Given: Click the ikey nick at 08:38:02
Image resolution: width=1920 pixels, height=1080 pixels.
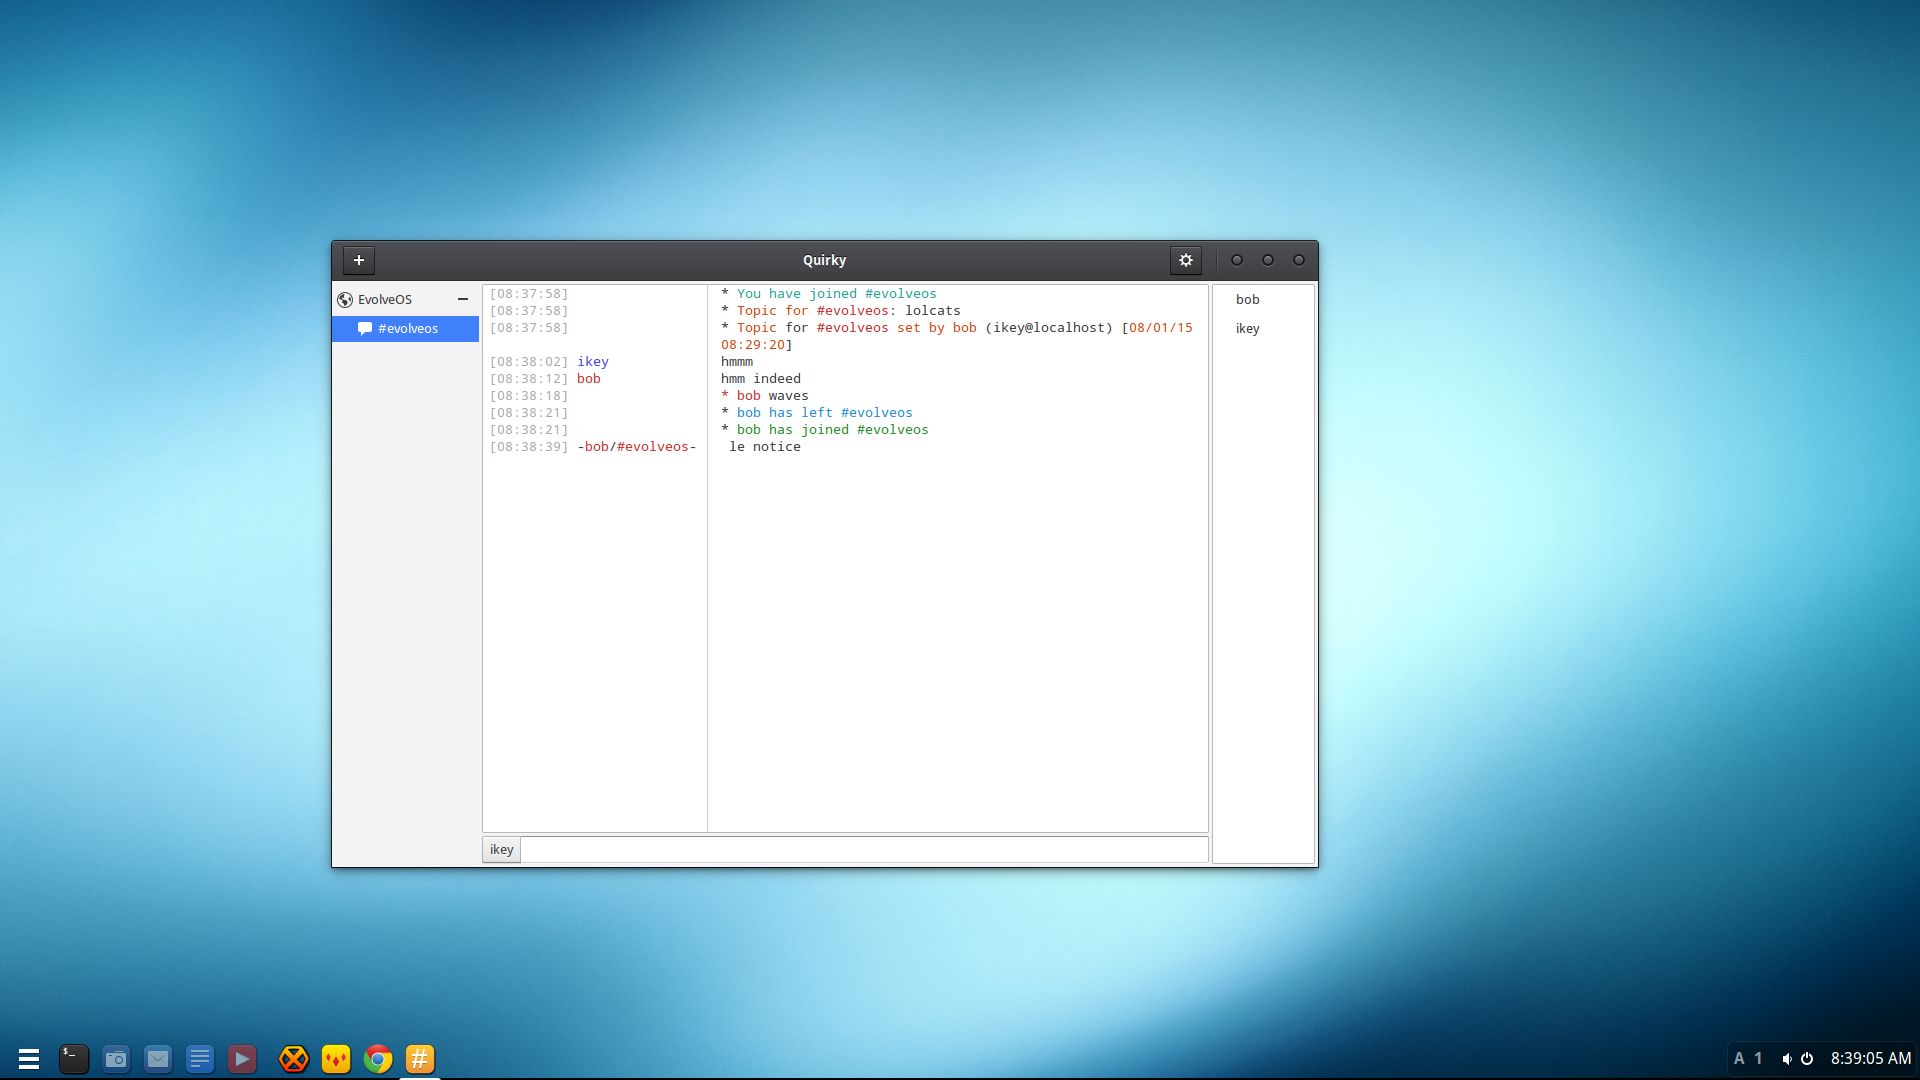Looking at the screenshot, I should (x=593, y=362).
